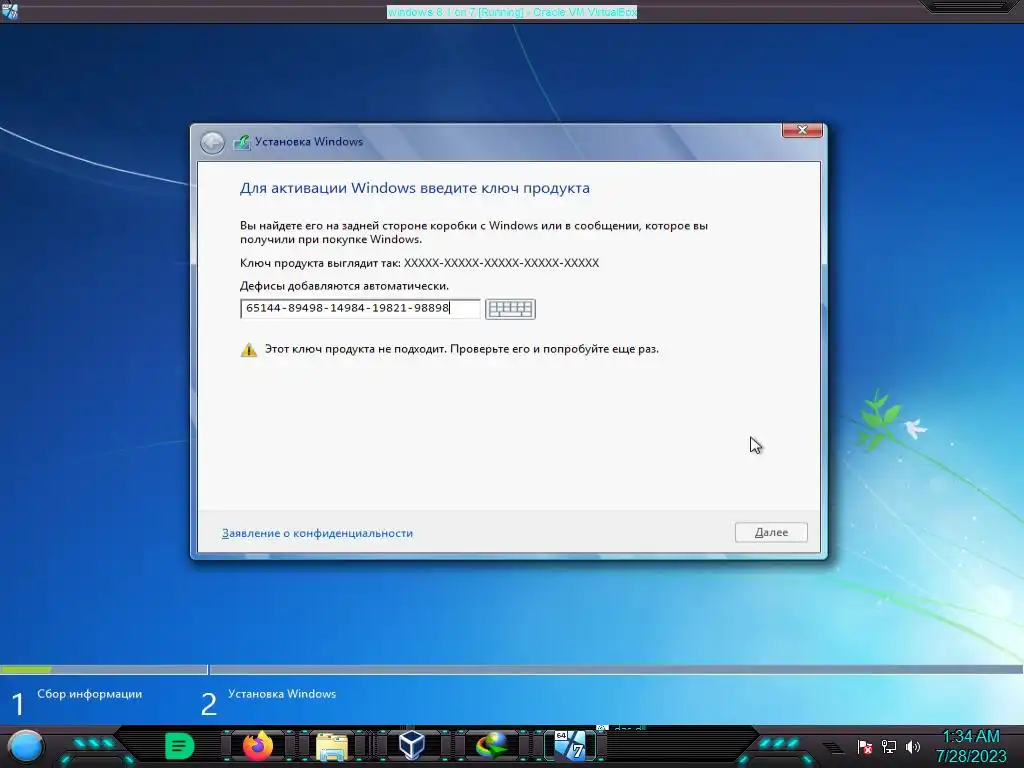Click the yellow warning icon beside error message
Image resolution: width=1024 pixels, height=768 pixels.
coord(249,350)
